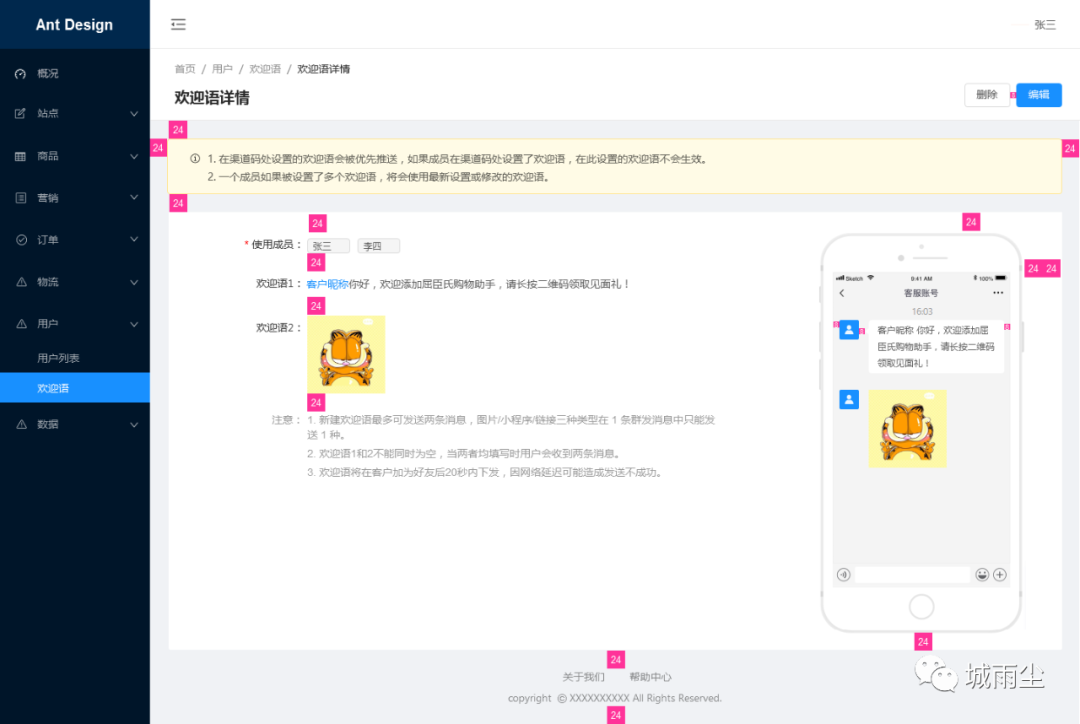Click the 删除 button

(x=987, y=95)
